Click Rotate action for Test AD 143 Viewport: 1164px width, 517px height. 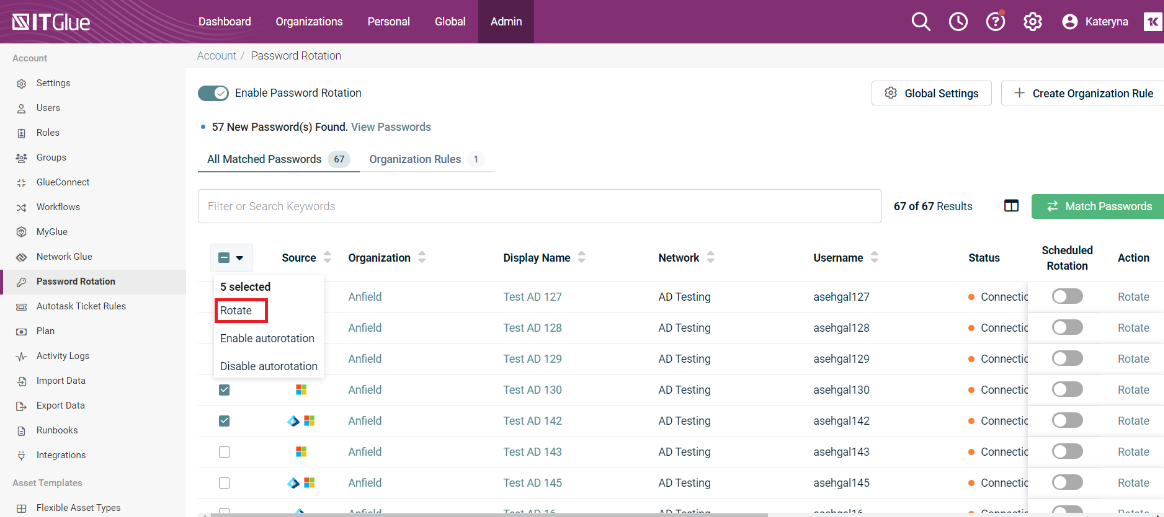pos(1134,452)
